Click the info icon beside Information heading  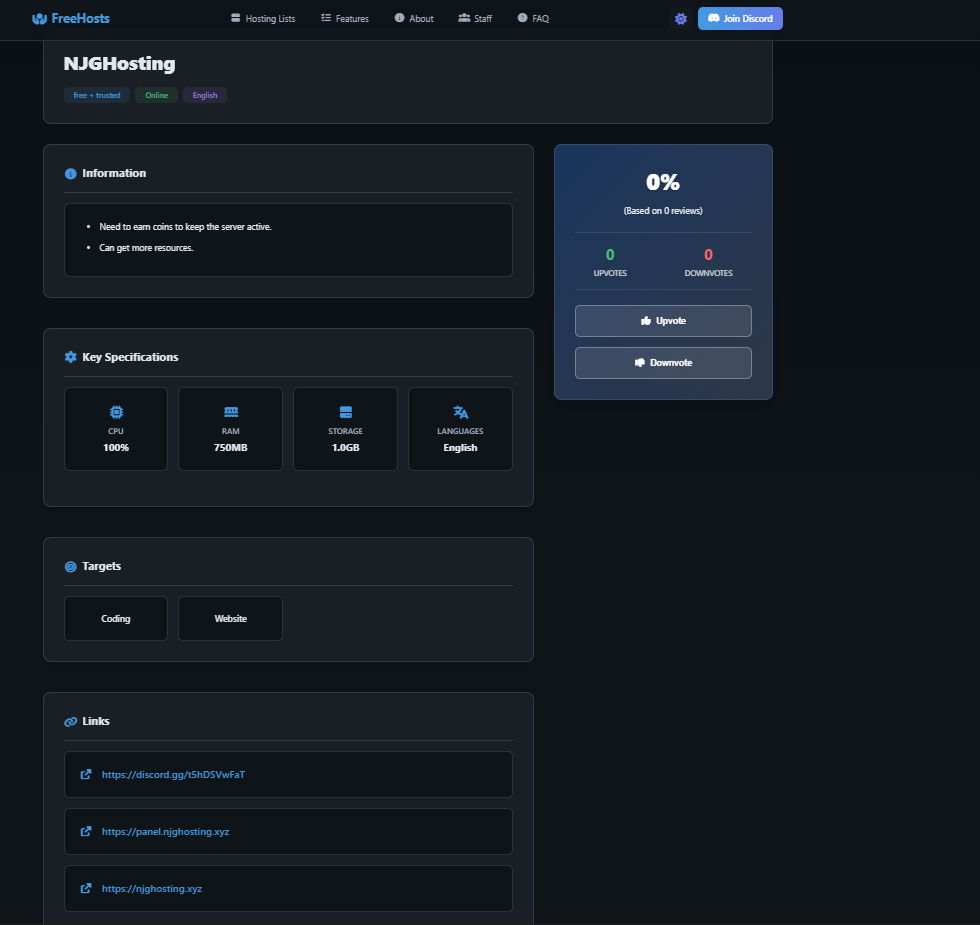point(69,173)
